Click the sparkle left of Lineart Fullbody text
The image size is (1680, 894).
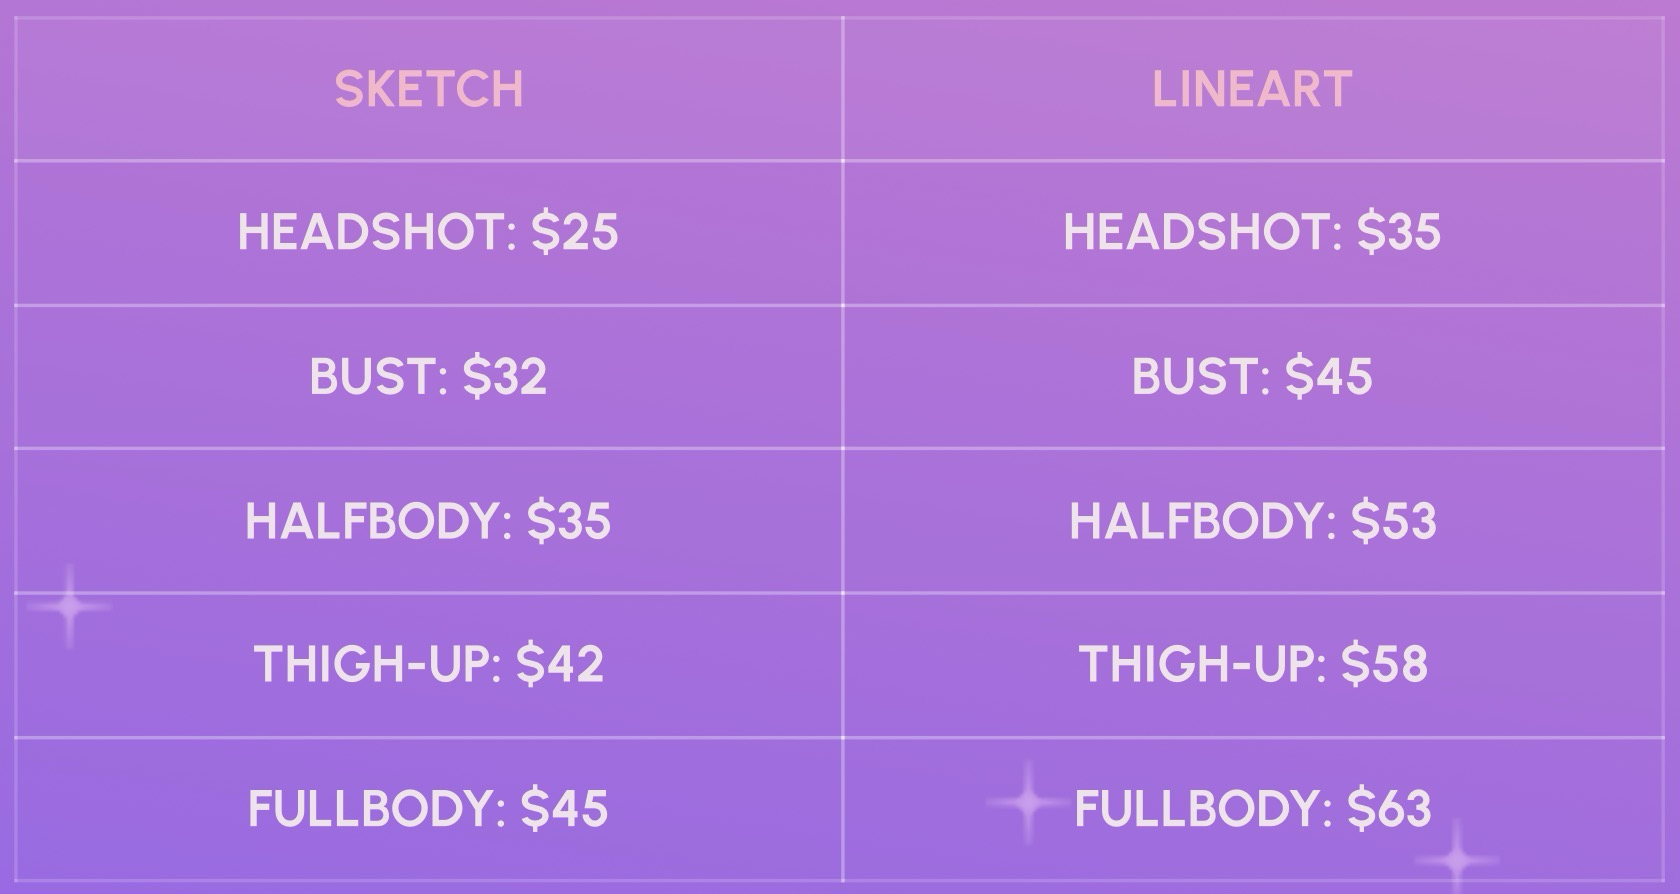pos(1027,802)
